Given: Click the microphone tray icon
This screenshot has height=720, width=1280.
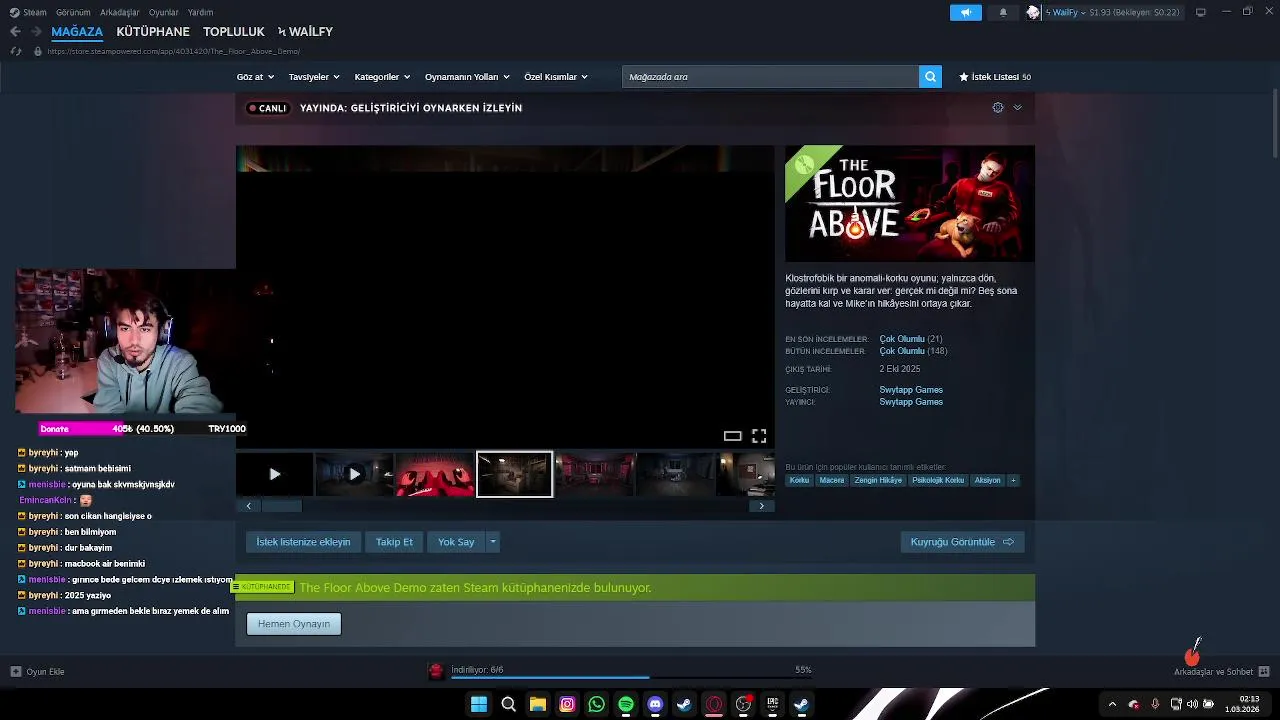Looking at the screenshot, I should click(x=1155, y=704).
